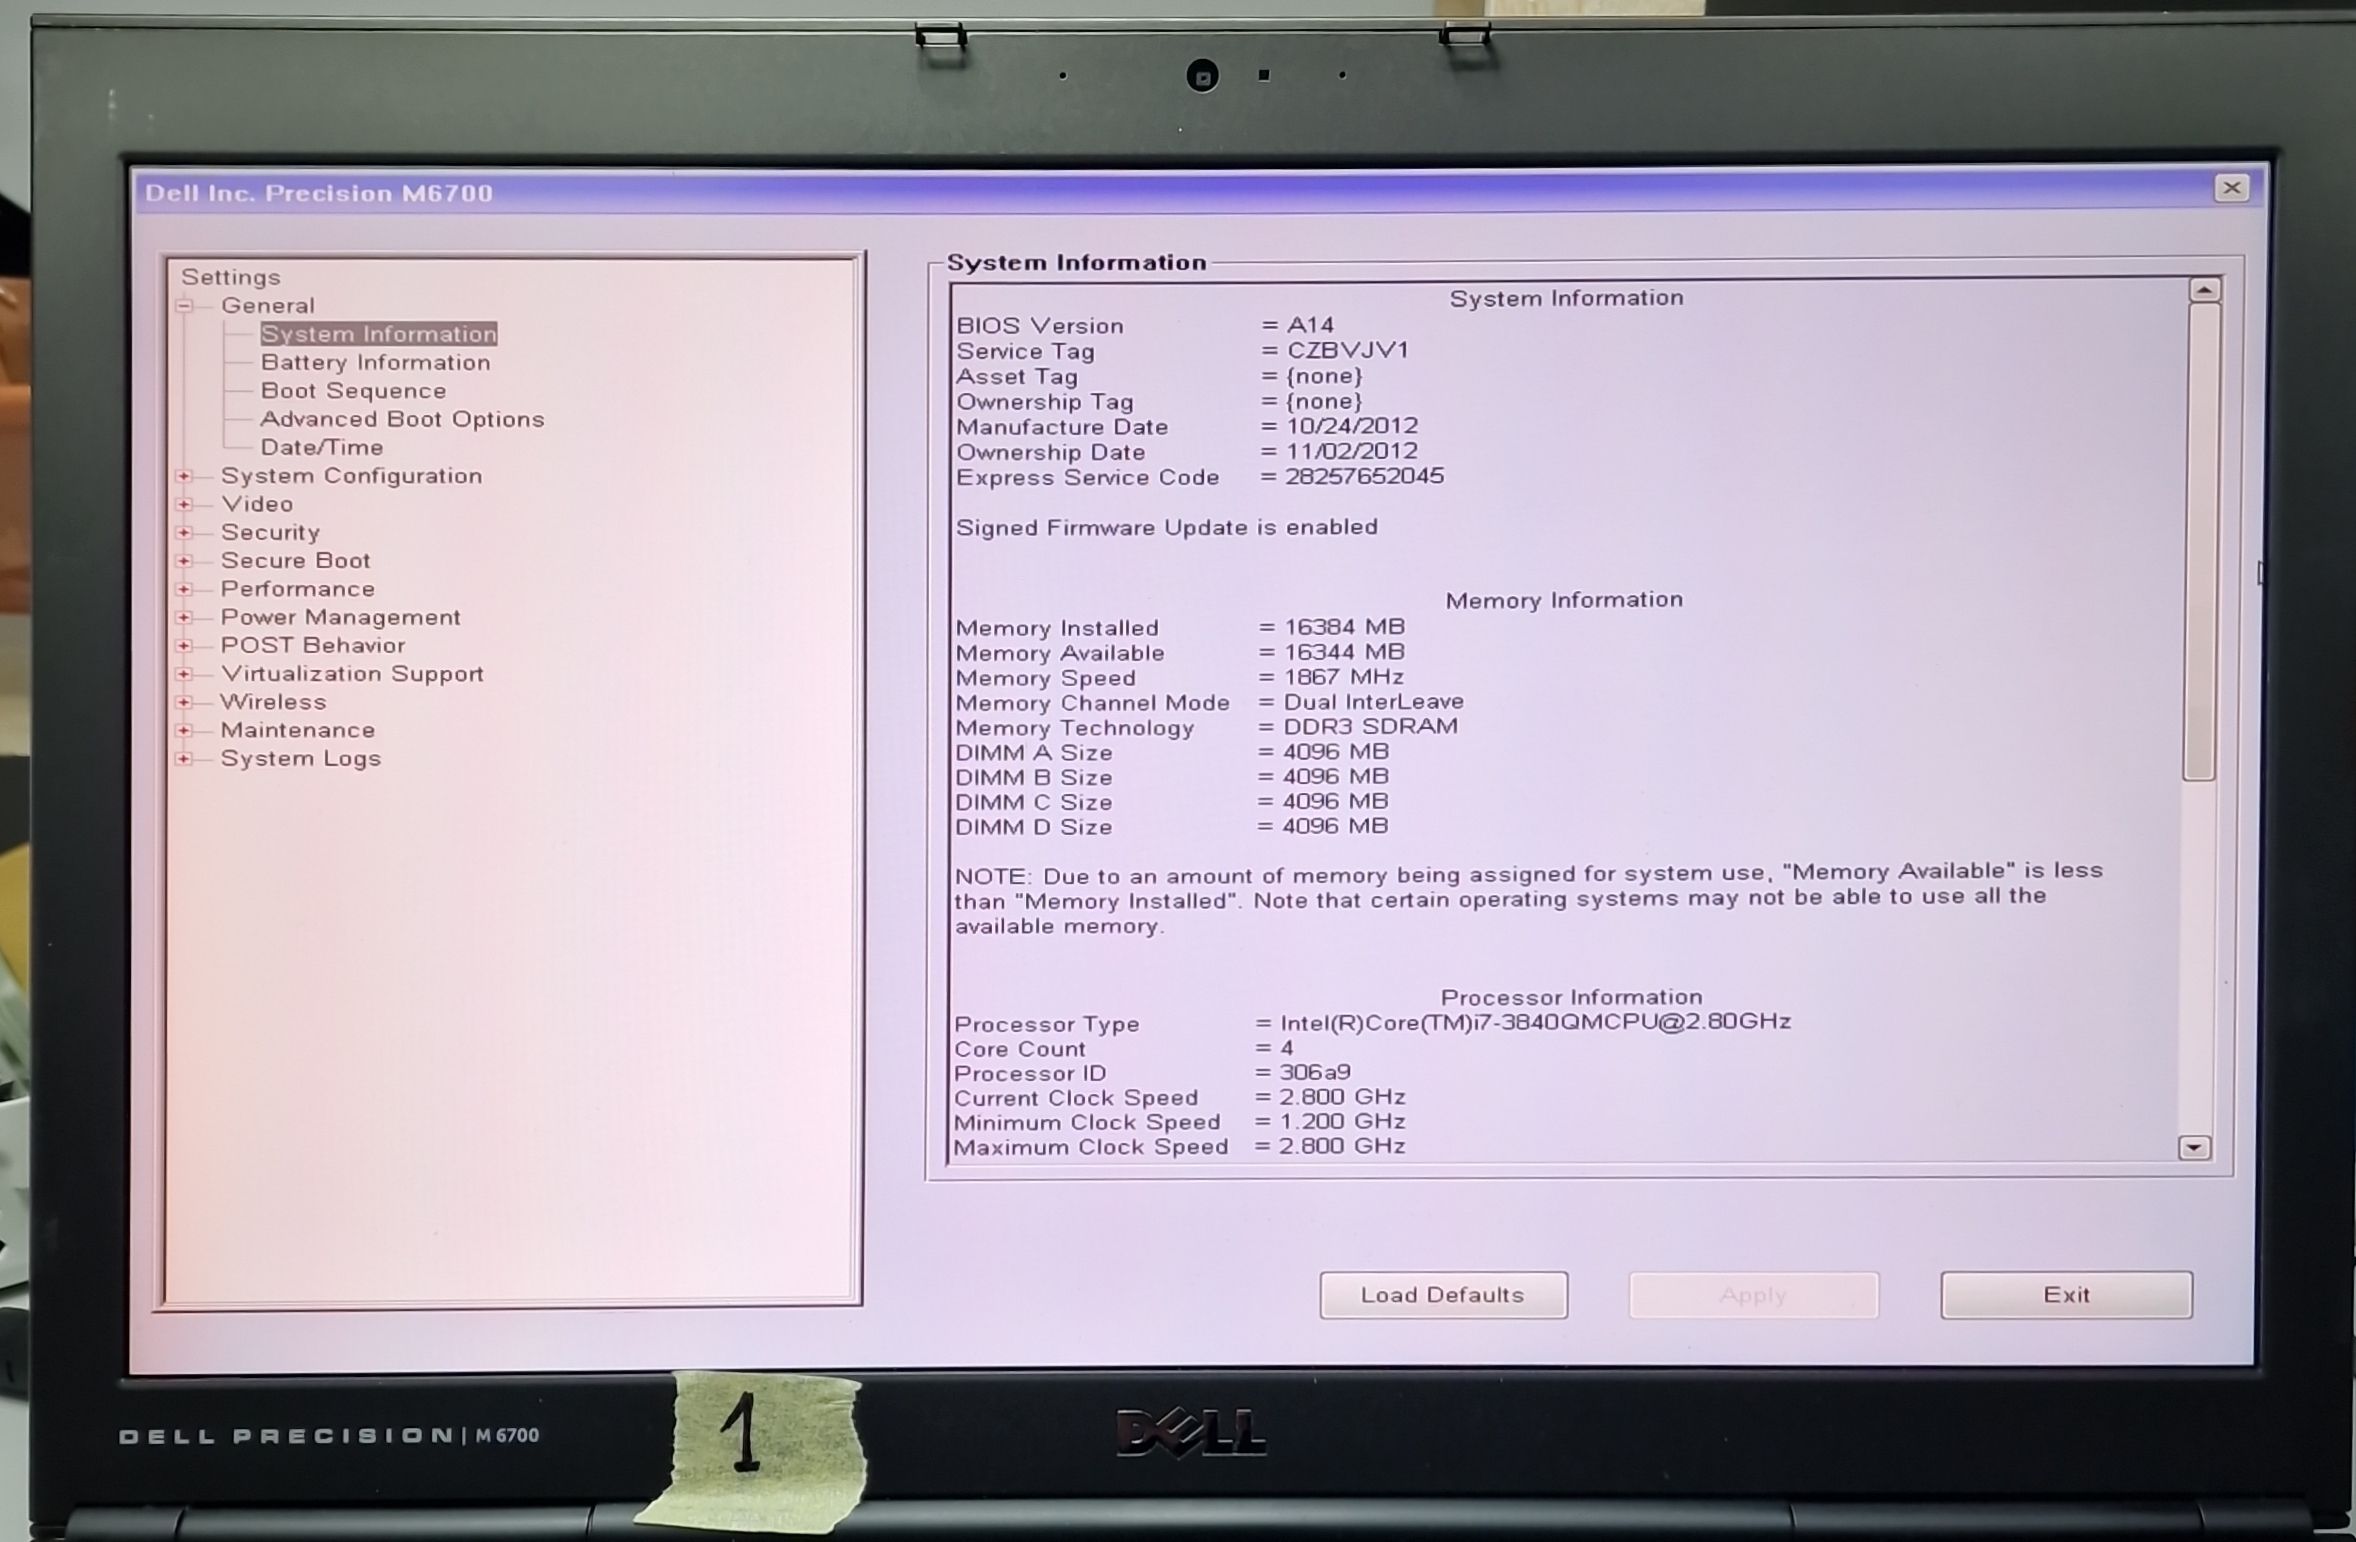2356x1542 pixels.
Task: Click the Core Count label
Action: click(1019, 1049)
